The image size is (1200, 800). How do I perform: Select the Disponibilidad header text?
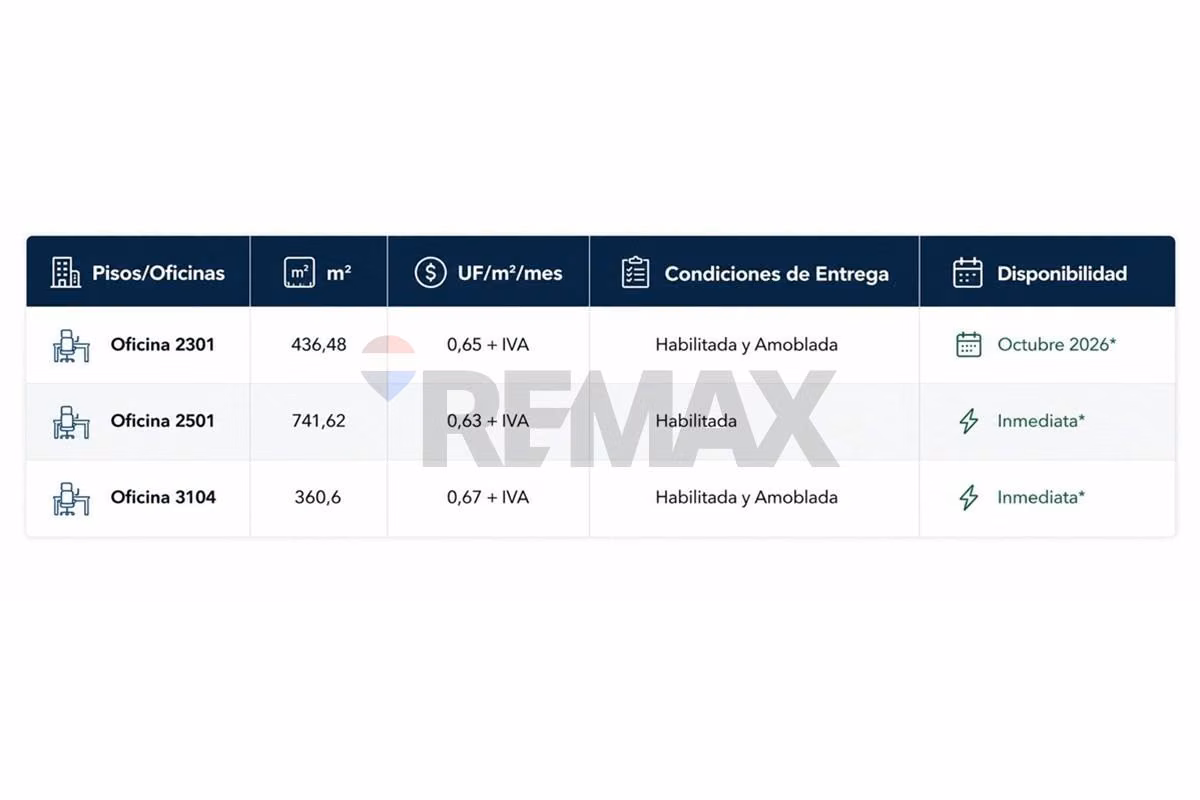(1062, 273)
